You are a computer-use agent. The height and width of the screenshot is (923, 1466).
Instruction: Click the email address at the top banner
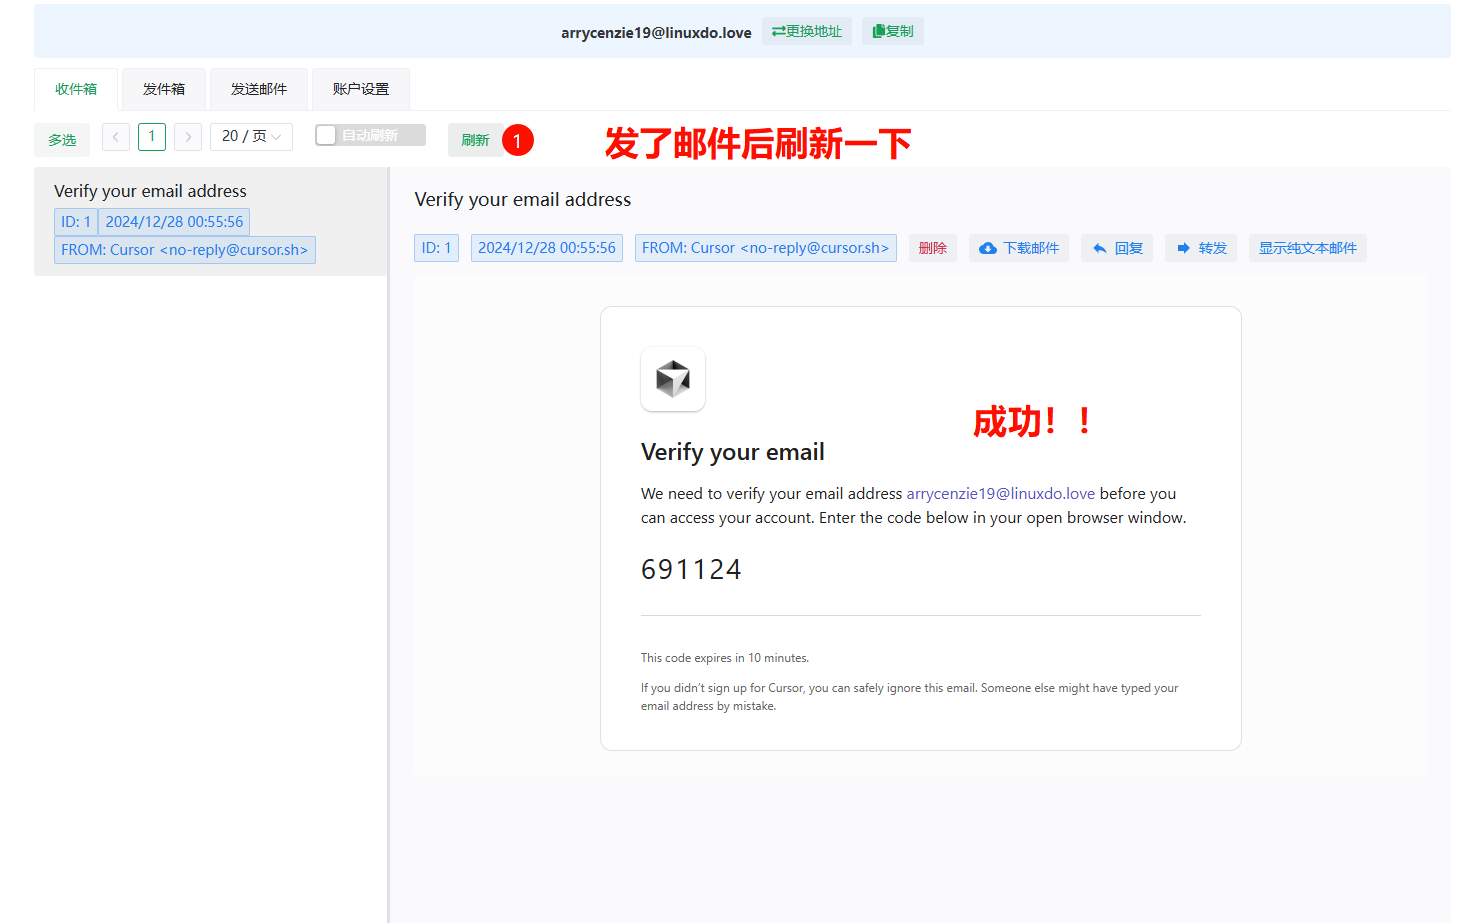pyautogui.click(x=656, y=32)
